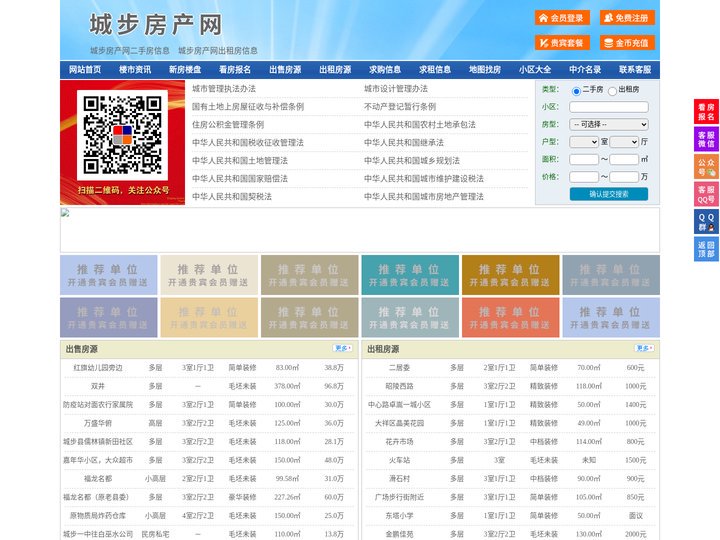
Task: Open listing 红旗幼儿园旁边
Action: click(98, 368)
